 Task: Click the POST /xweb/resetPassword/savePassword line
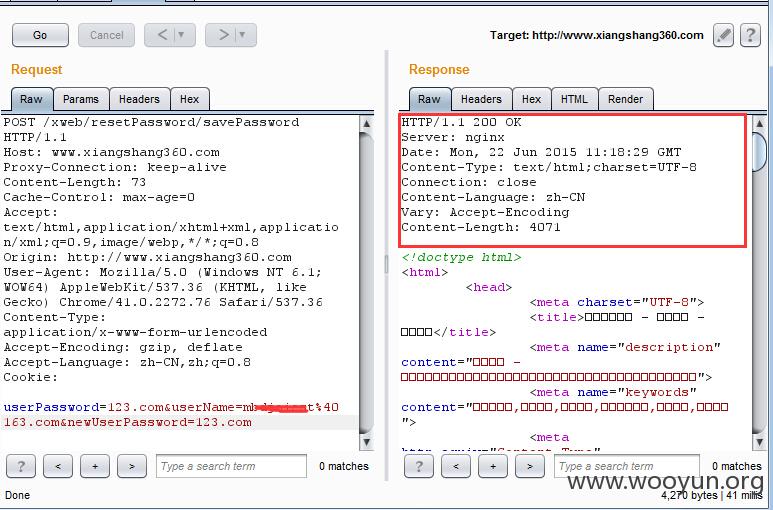click(x=151, y=122)
